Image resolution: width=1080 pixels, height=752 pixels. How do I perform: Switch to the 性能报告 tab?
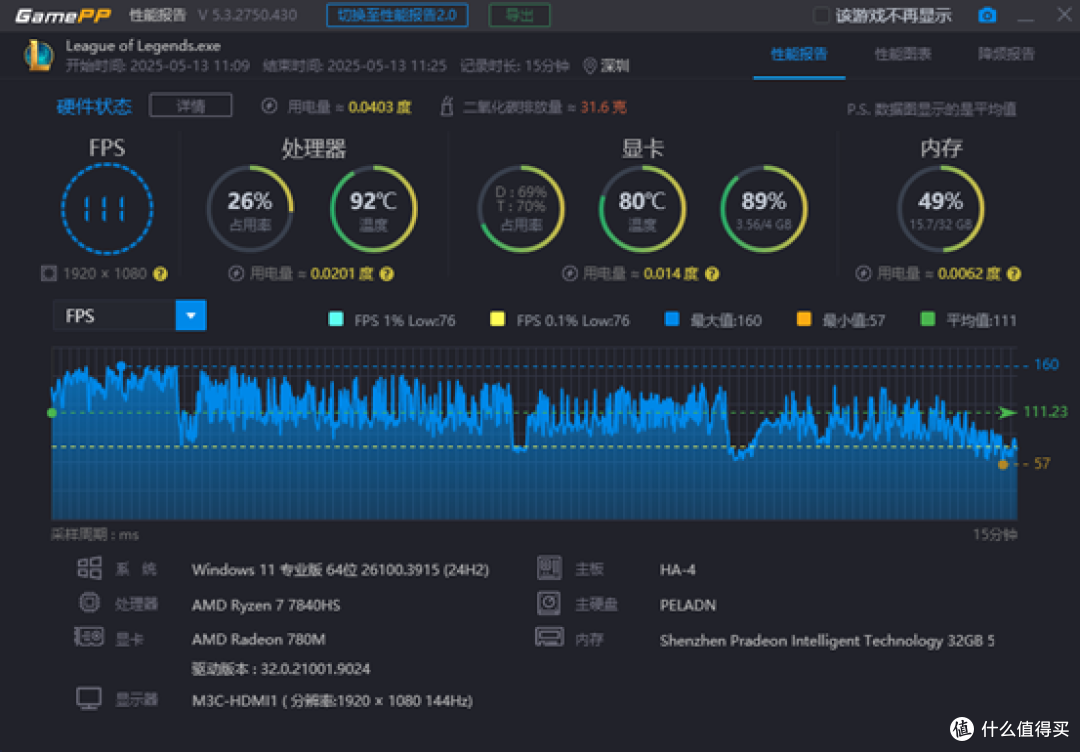coord(799,54)
